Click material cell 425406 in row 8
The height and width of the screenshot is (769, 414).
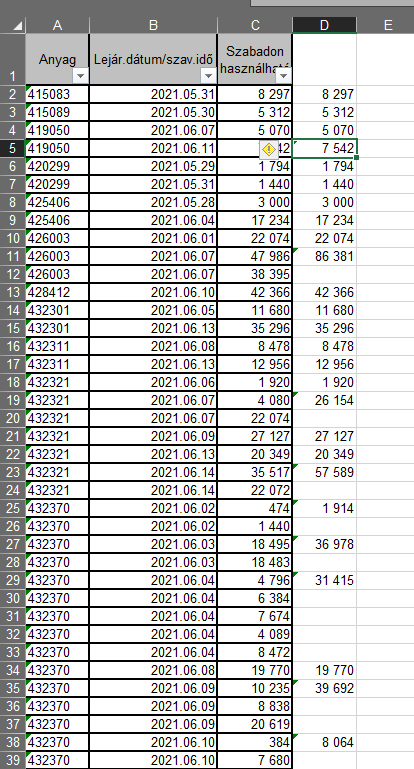coord(57,202)
